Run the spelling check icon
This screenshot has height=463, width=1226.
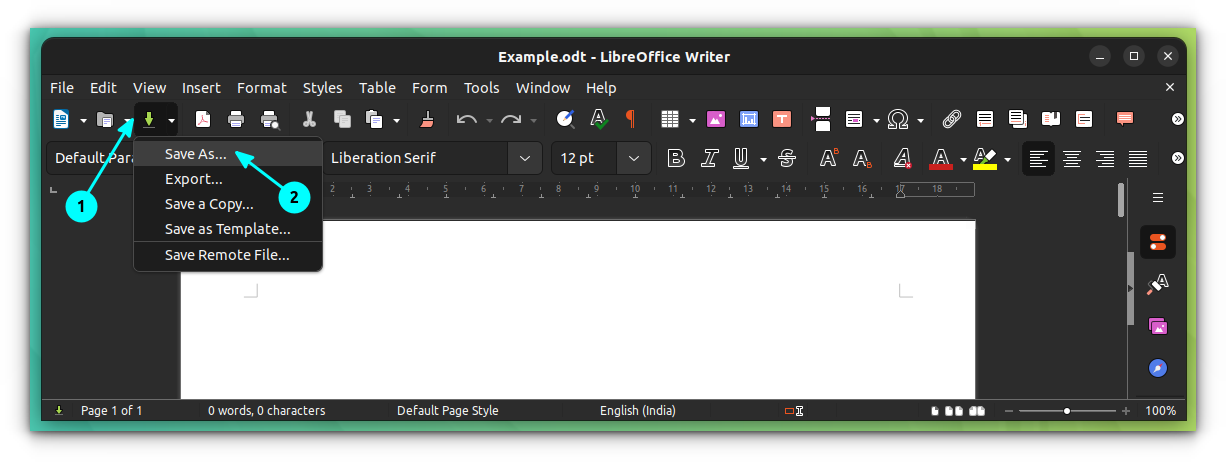pyautogui.click(x=599, y=120)
